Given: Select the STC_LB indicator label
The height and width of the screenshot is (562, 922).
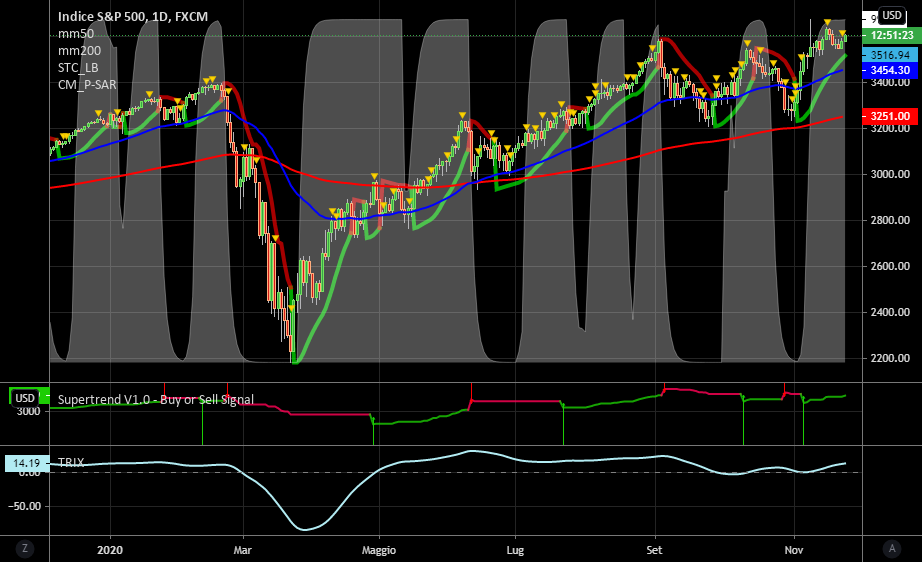Looking at the screenshot, I should tap(78, 68).
